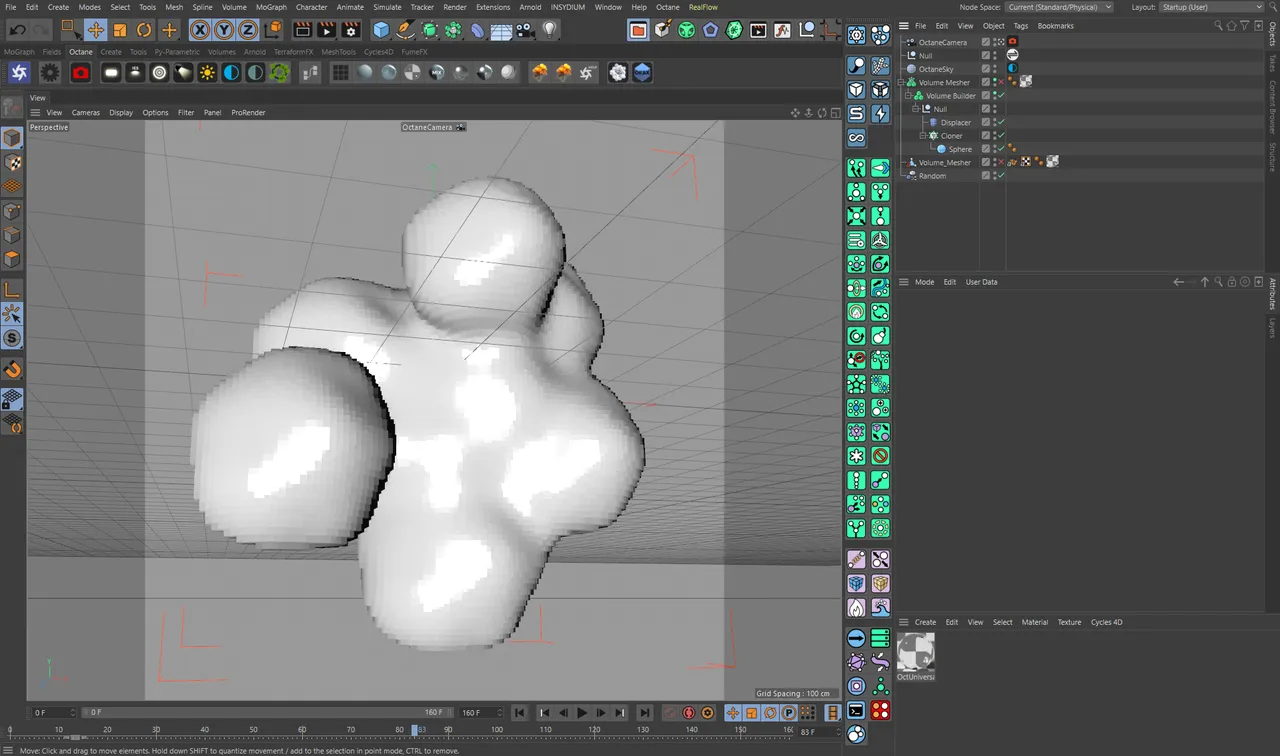The width and height of the screenshot is (1280, 756).
Task: Click search icon in Object Manager
Action: [1218, 25]
